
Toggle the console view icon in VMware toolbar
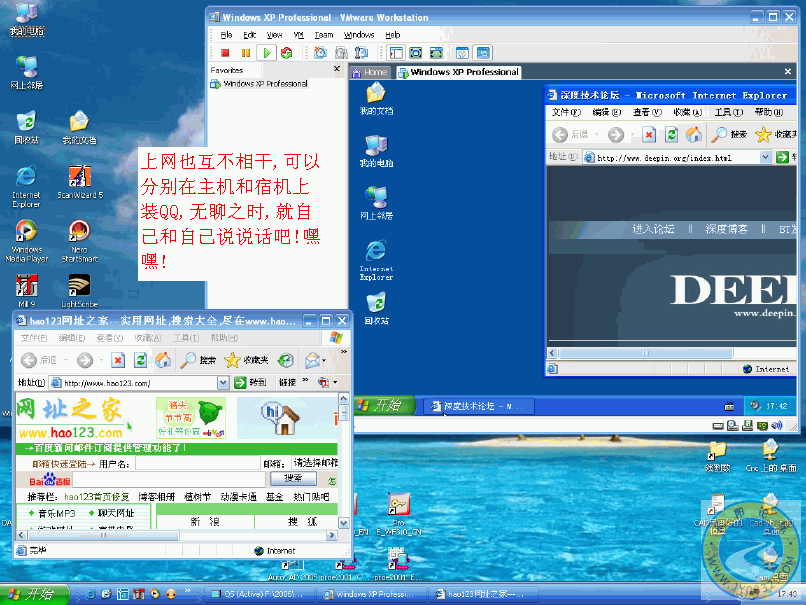483,53
